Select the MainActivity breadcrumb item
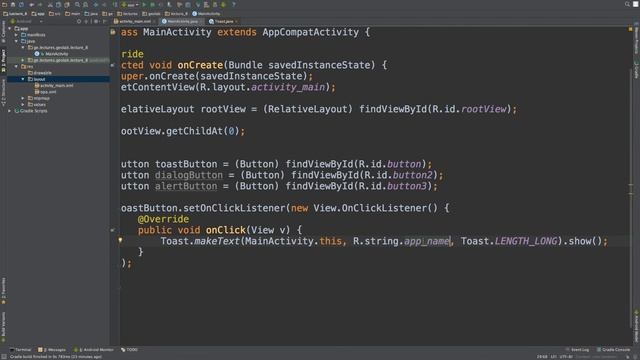 [x=206, y=14]
